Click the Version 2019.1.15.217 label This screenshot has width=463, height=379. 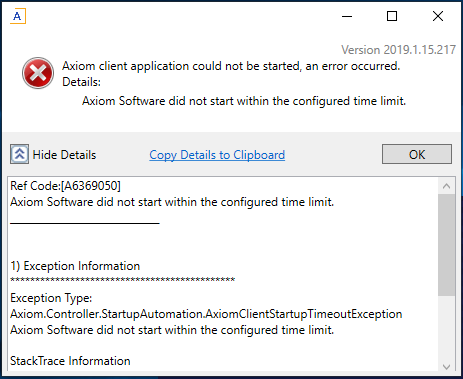tap(398, 50)
